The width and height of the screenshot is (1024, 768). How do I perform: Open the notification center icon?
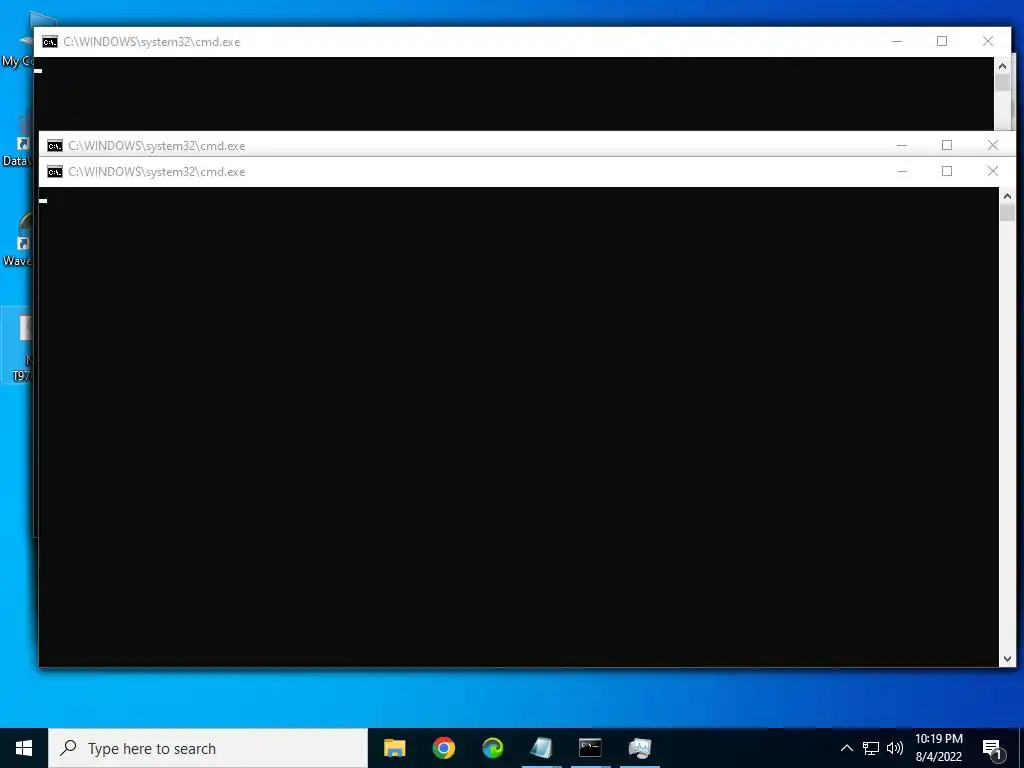[x=992, y=749]
